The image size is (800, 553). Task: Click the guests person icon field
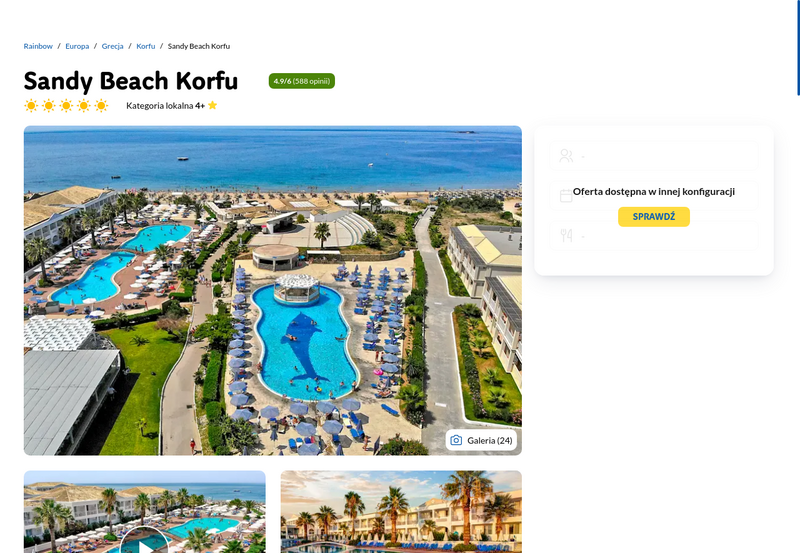pos(654,156)
